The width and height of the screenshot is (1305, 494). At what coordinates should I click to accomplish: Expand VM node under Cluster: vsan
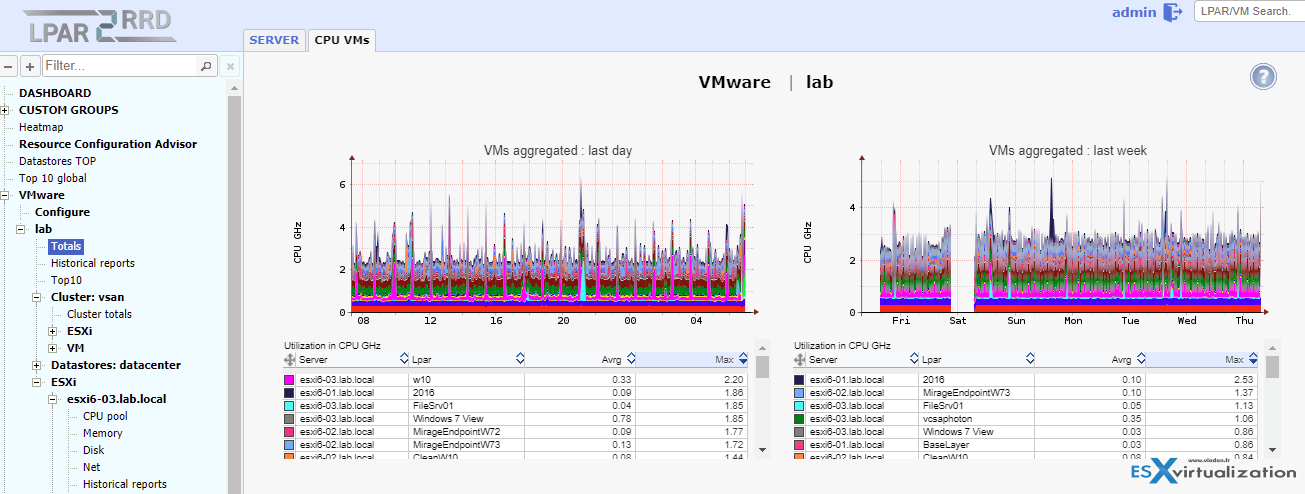pyautogui.click(x=53, y=348)
